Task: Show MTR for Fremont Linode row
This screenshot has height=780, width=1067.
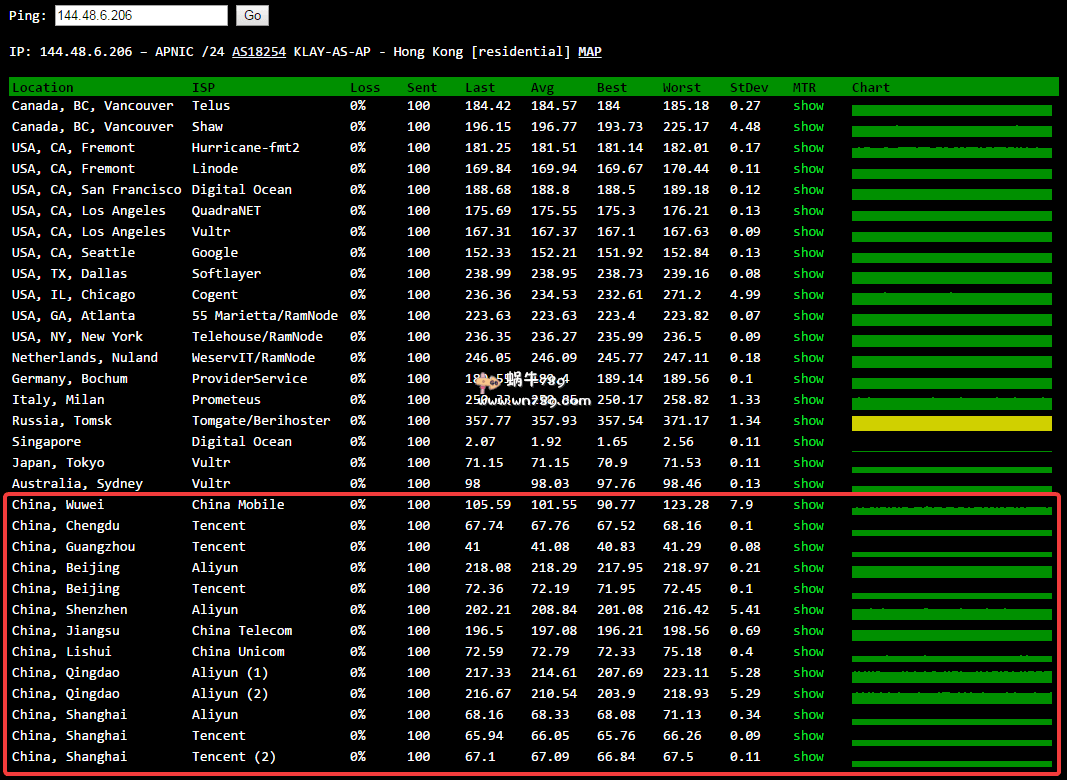Action: click(808, 169)
